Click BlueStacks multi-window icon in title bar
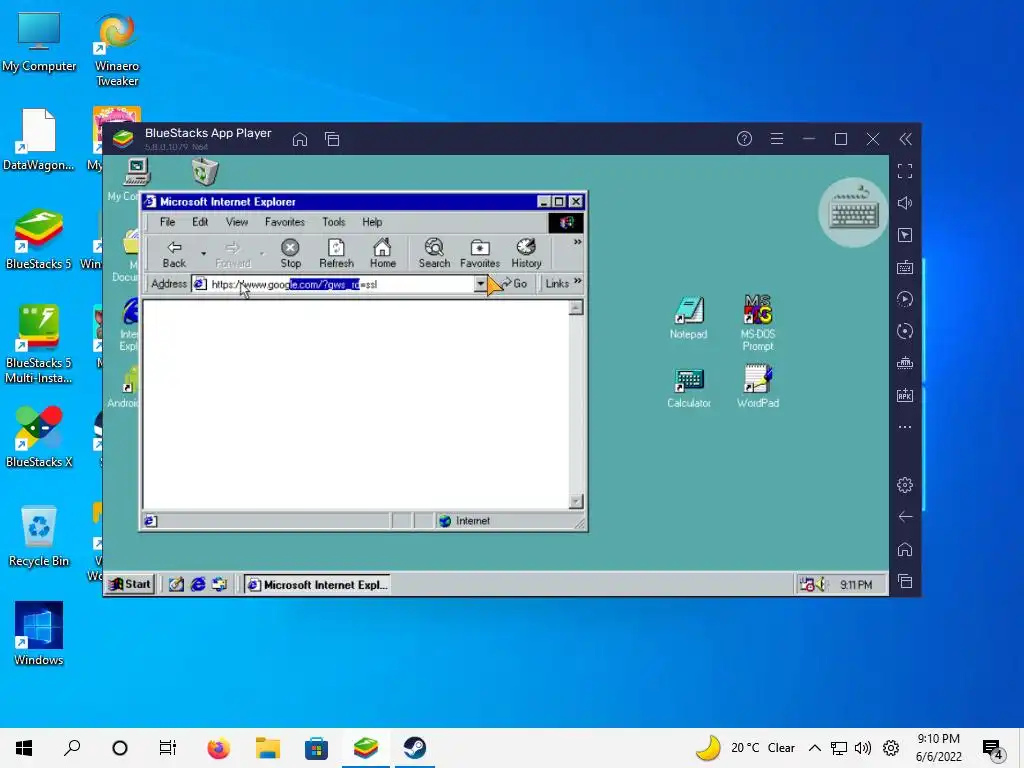Screen dimensions: 1024x768 pyautogui.click(x=332, y=139)
